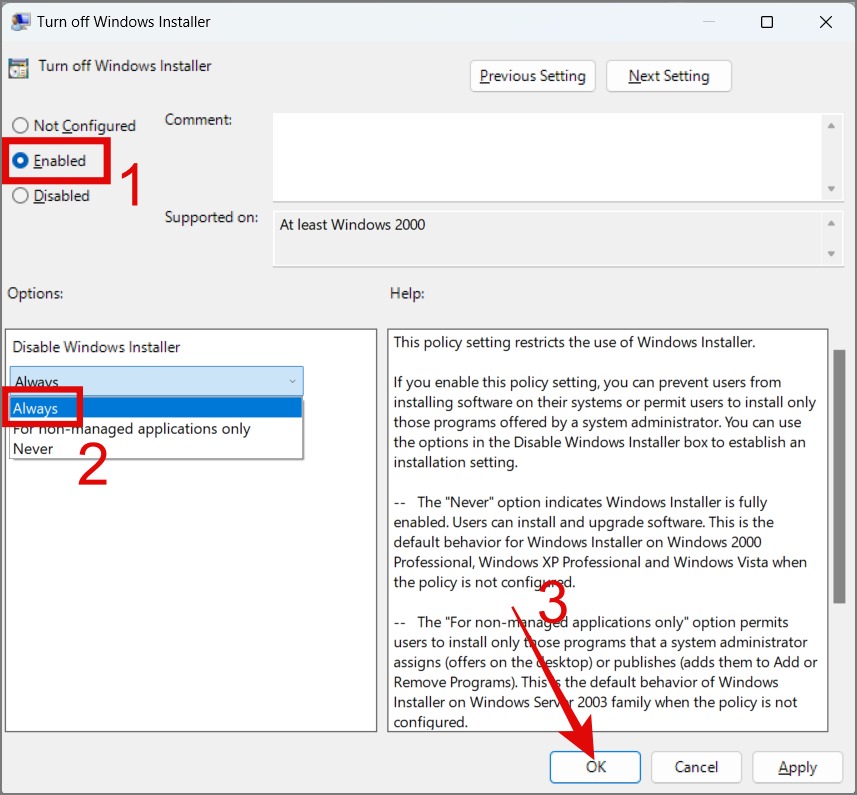Select the Enabled radio button
This screenshot has width=857, height=795.
click(x=49, y=161)
